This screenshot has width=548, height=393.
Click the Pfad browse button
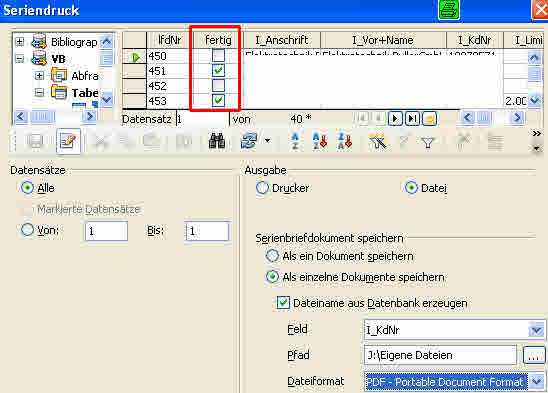pos(533,356)
